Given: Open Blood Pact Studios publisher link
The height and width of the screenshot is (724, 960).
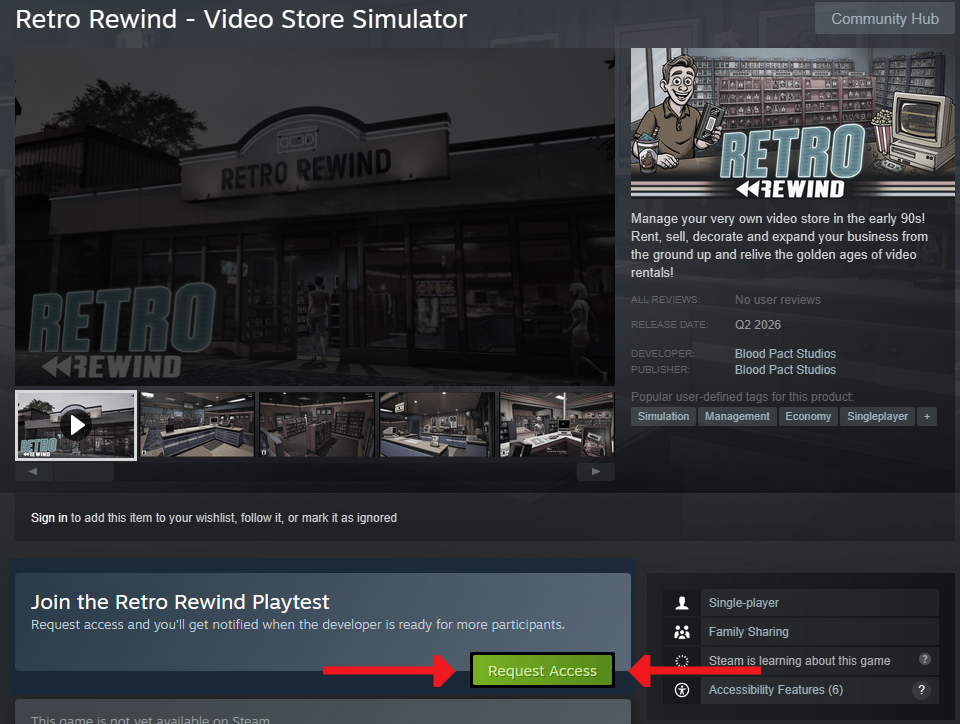Looking at the screenshot, I should coord(785,370).
